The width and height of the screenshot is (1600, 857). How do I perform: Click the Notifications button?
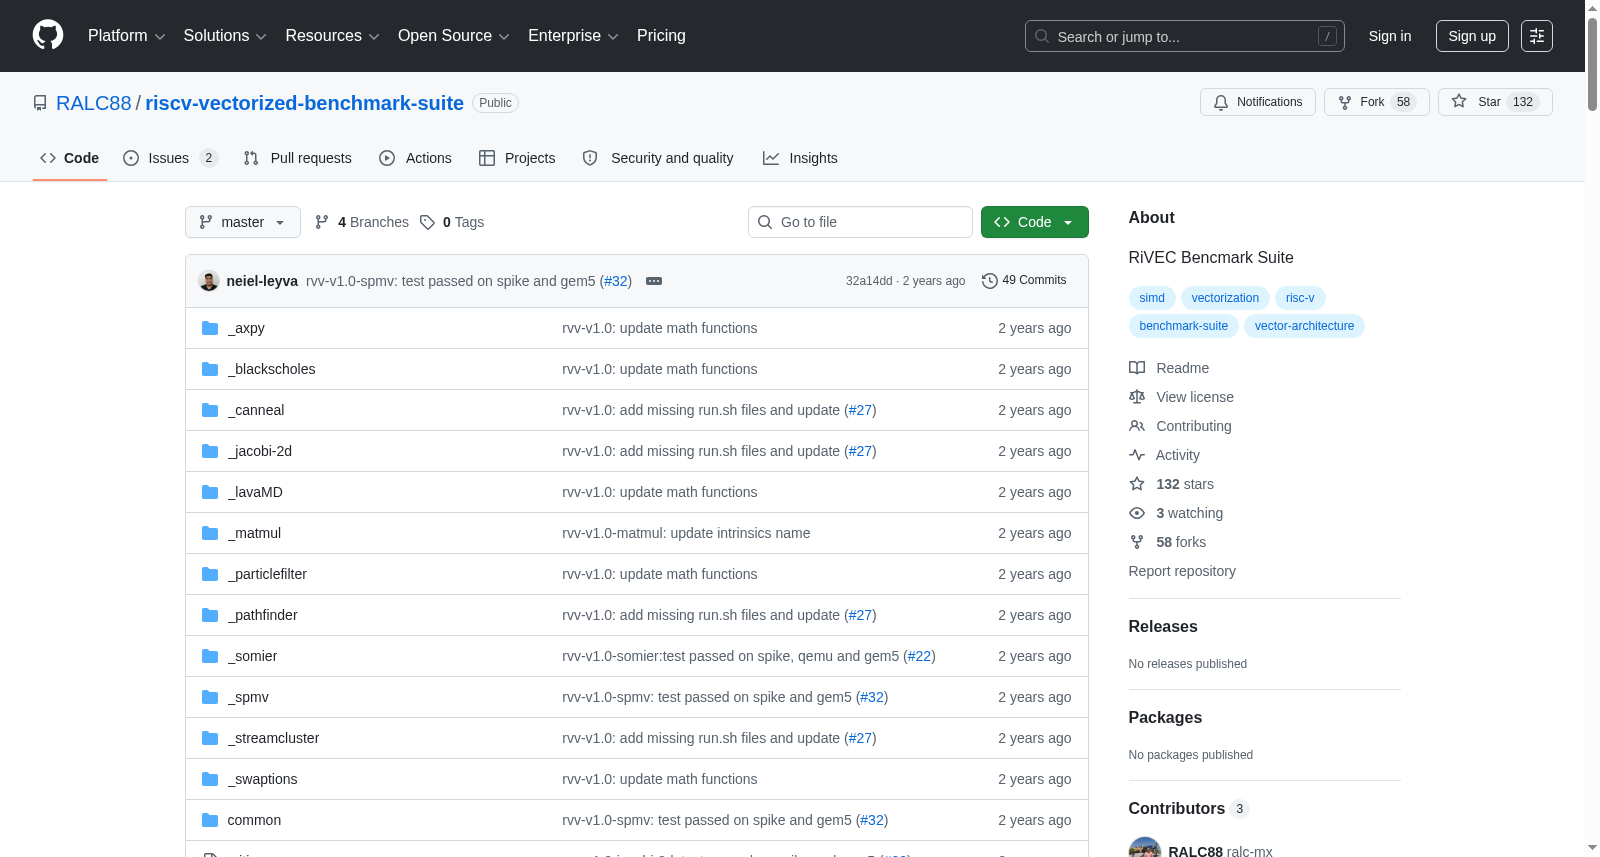(1258, 102)
